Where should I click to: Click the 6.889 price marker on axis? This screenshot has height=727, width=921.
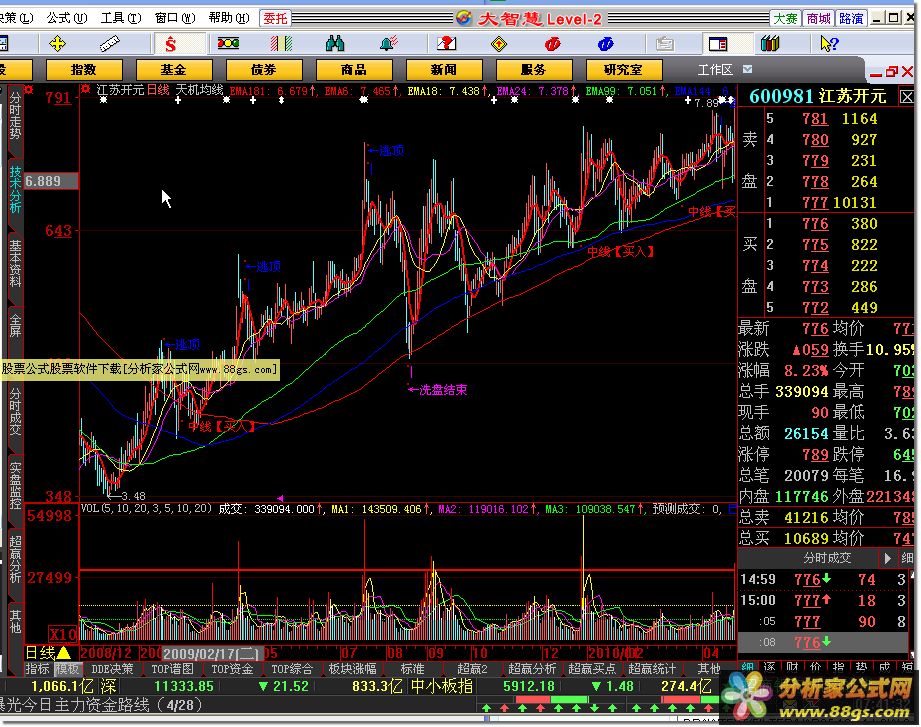pyautogui.click(x=43, y=181)
